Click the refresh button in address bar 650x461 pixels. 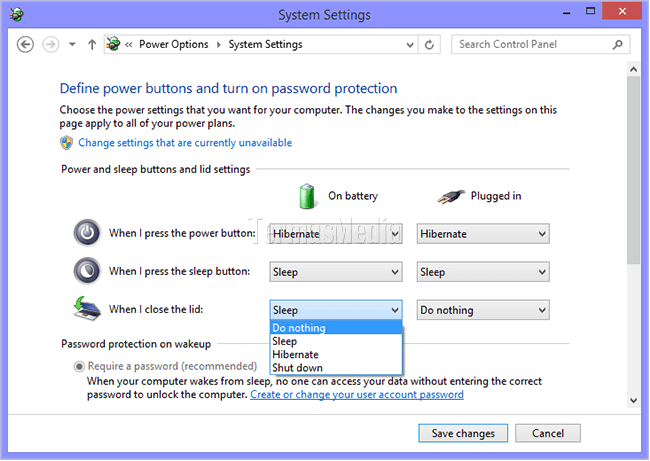pyautogui.click(x=430, y=44)
